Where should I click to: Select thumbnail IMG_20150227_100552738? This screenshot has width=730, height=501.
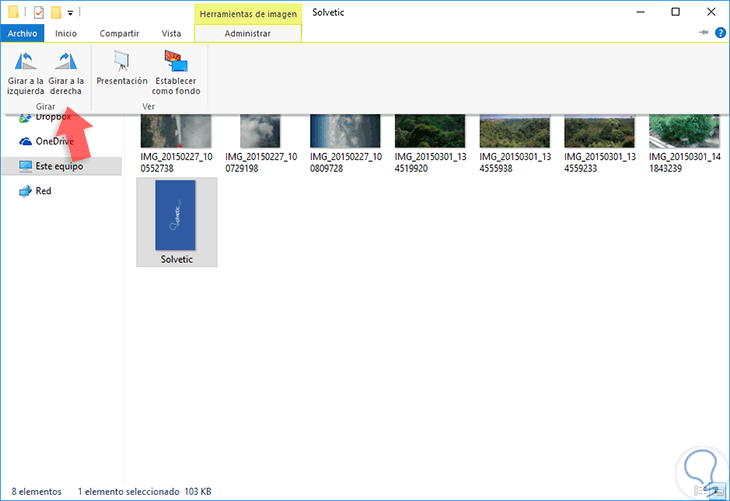pos(176,131)
